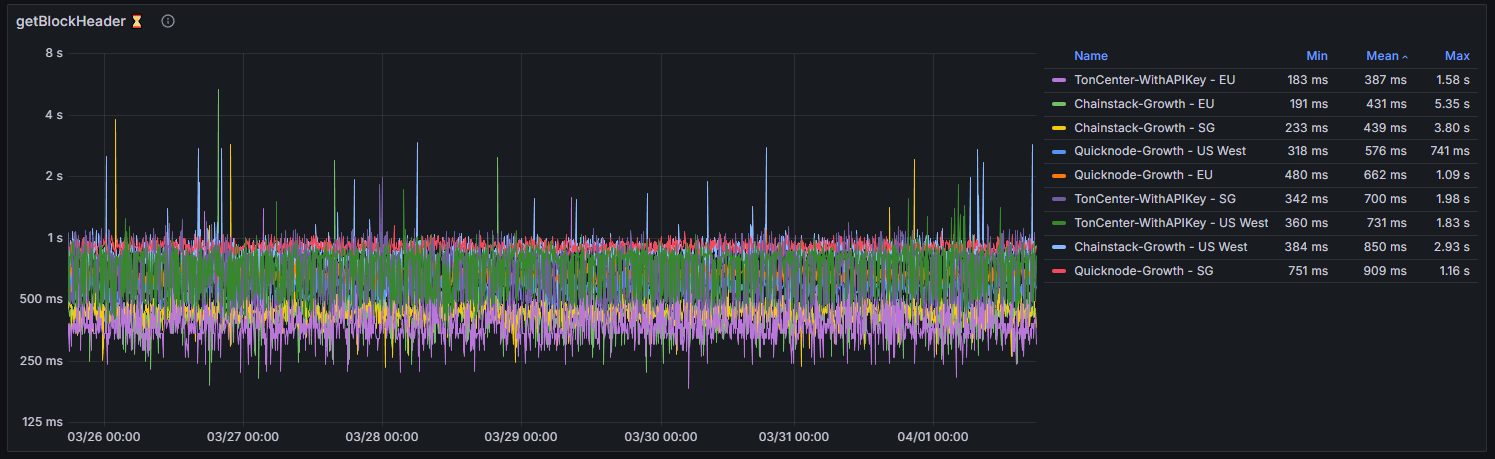Toggle TonCenter-WithAPIKey - SG series in legend

pyautogui.click(x=1155, y=199)
